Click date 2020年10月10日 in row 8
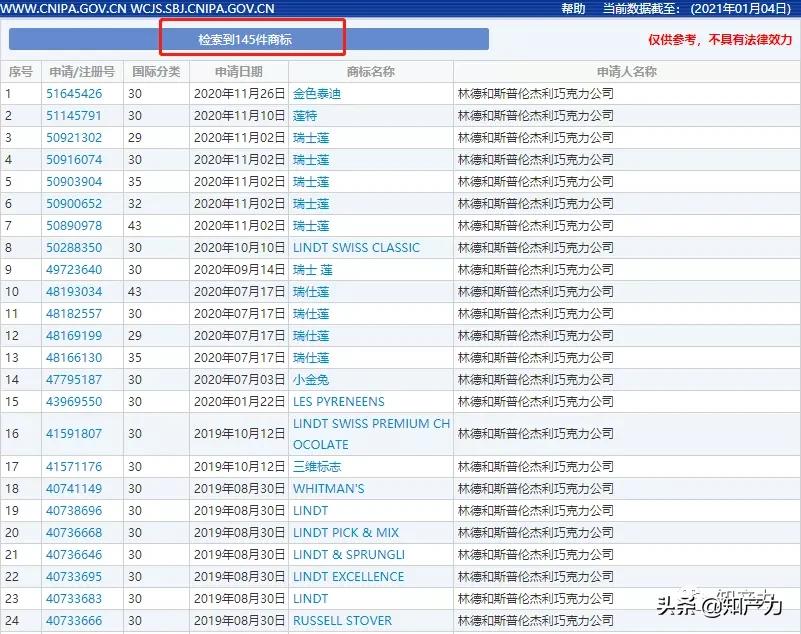 pos(239,247)
